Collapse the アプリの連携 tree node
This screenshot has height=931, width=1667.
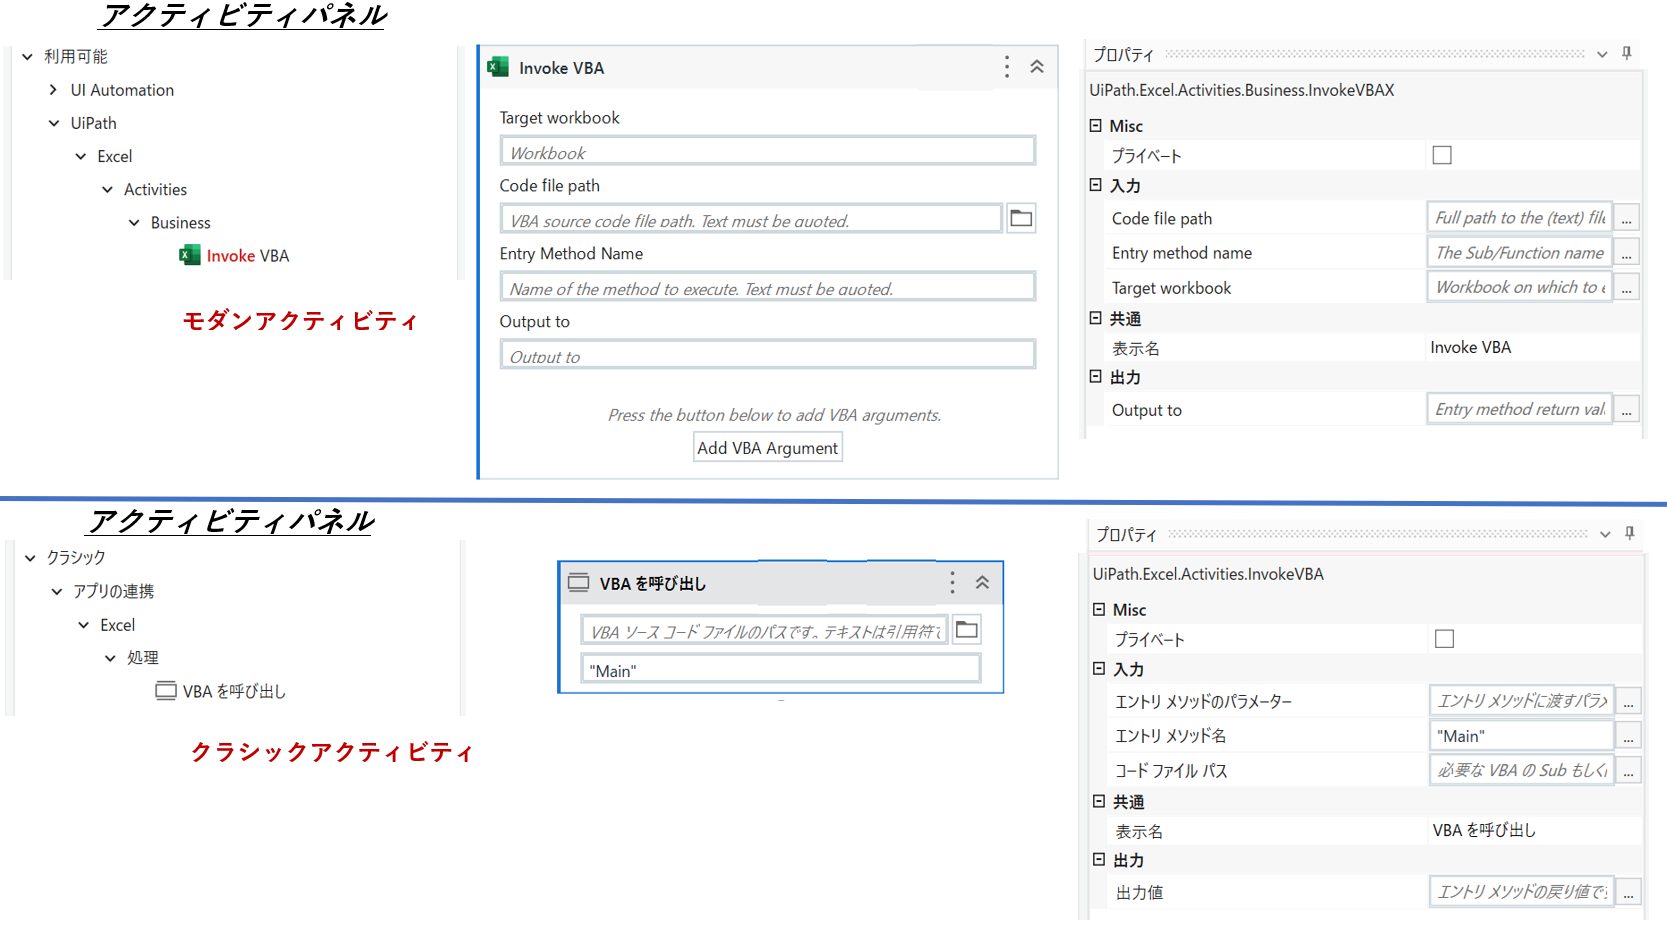point(57,591)
